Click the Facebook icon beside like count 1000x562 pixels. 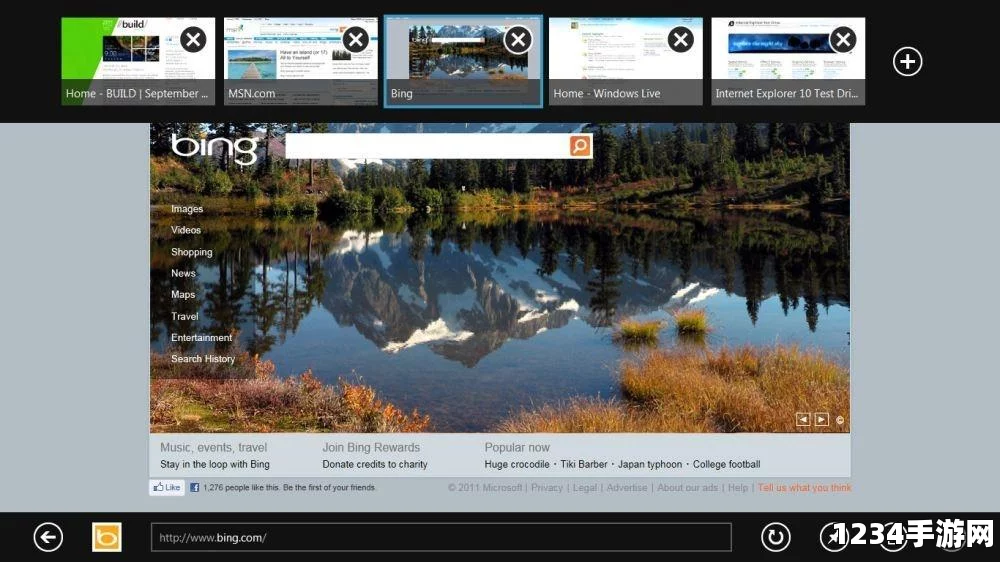(195, 487)
